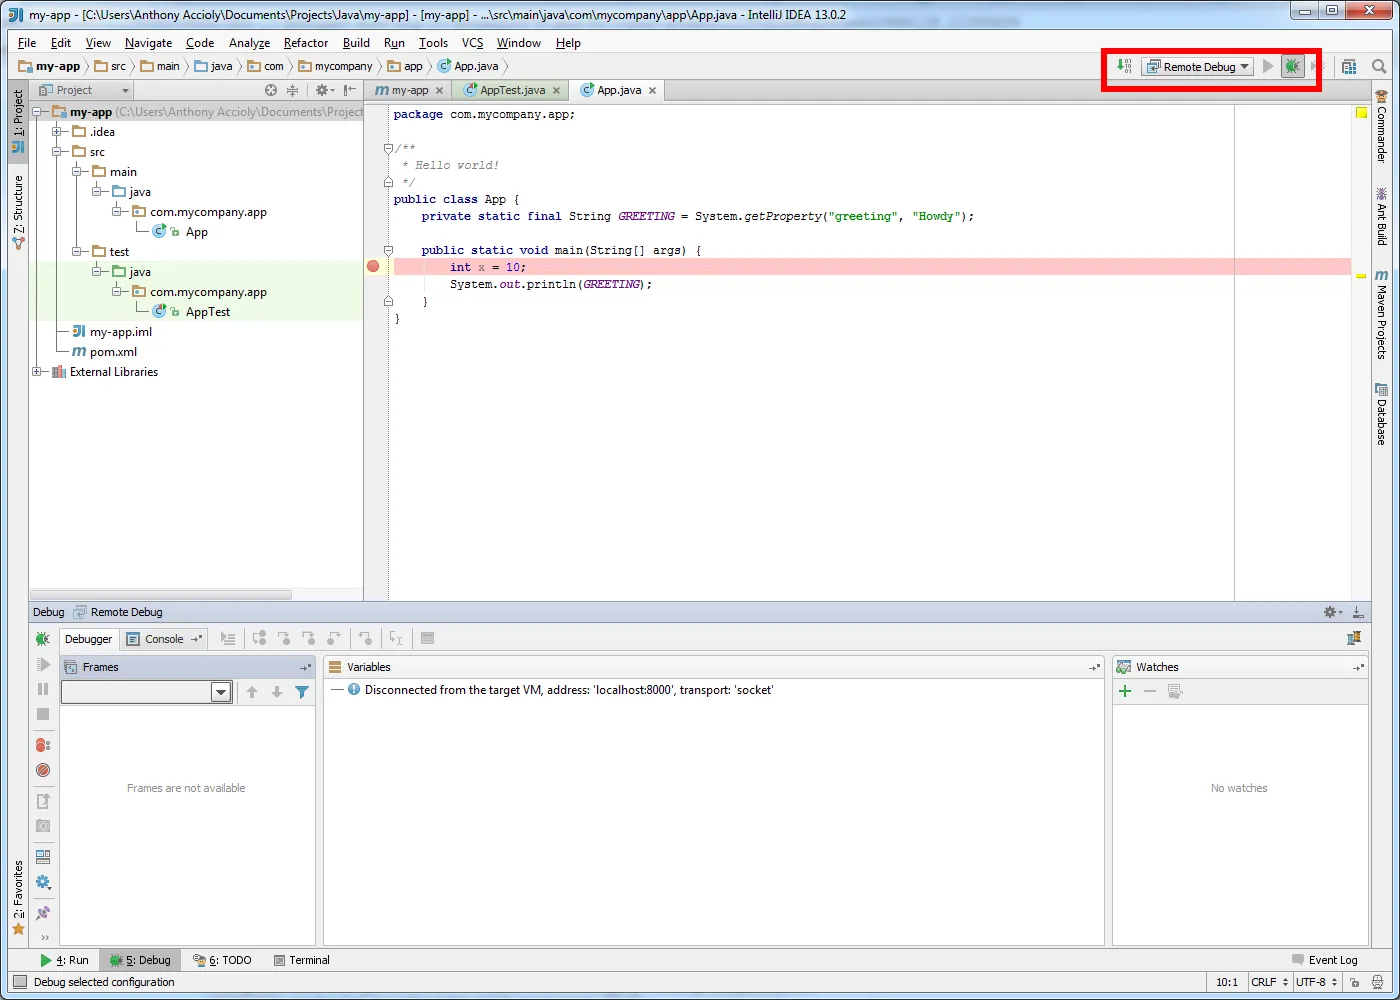Viewport: 1400px width, 1000px height.
Task: Open Debug panel settings gear in header
Action: (x=1332, y=612)
